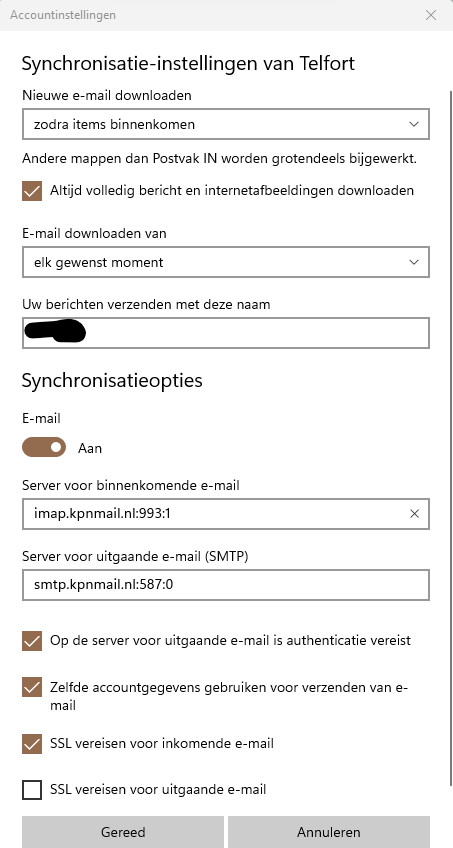Toggle the E-mail sync switch off
This screenshot has height=848, width=453.
coord(44,448)
